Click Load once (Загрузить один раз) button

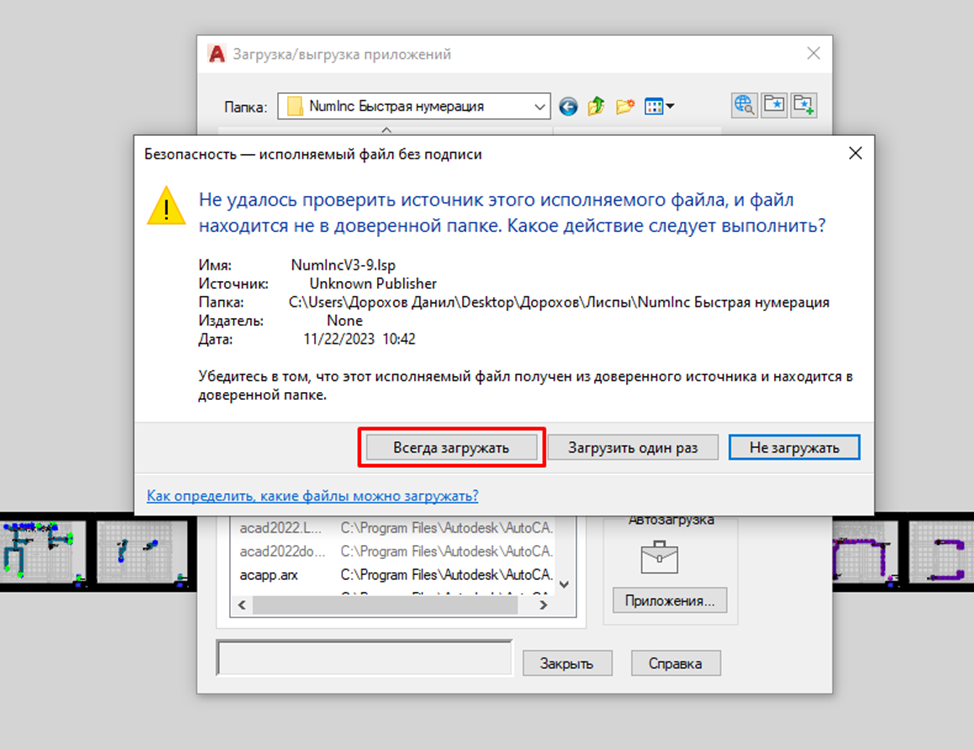coord(633,447)
